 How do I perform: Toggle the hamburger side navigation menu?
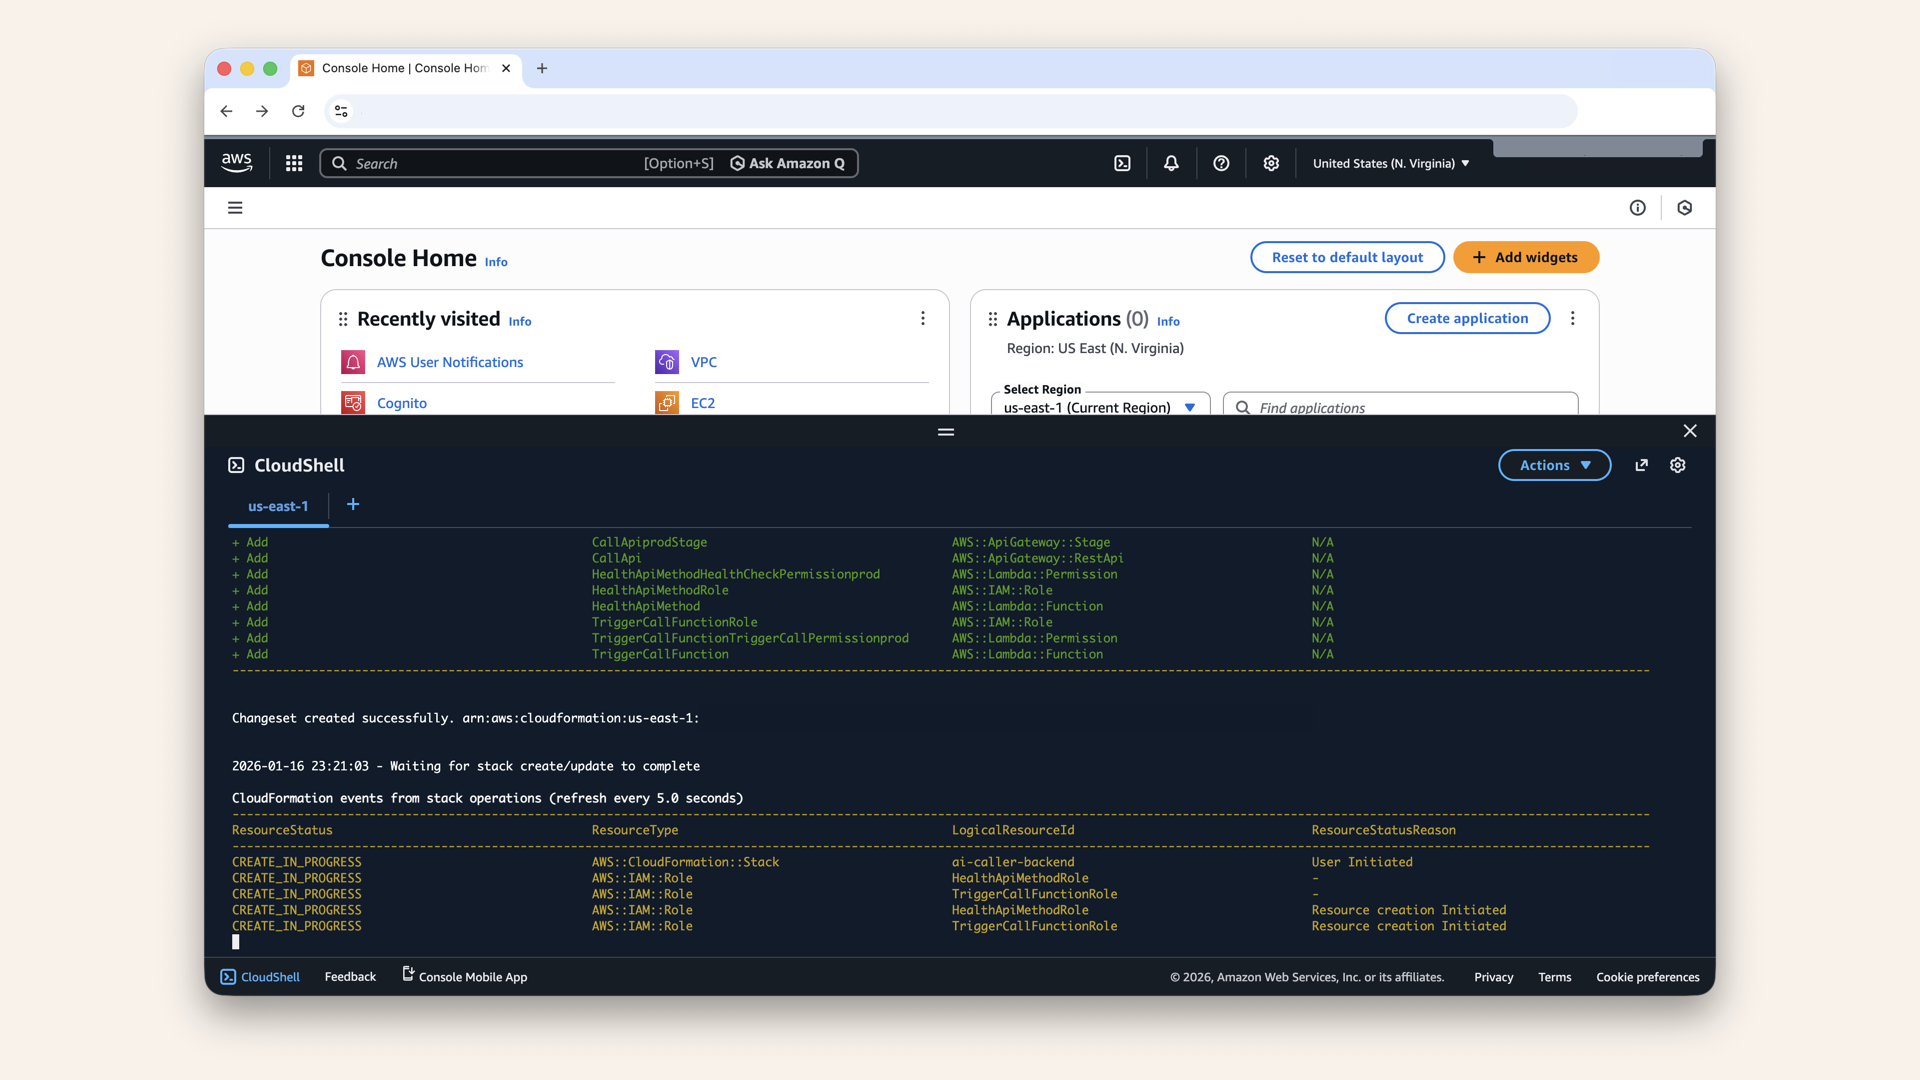235,208
